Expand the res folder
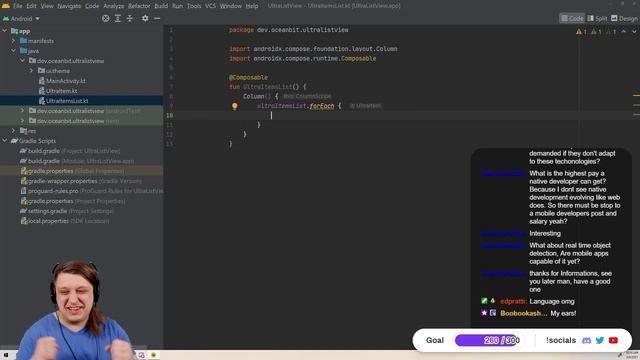The image size is (640, 360). 14,131
